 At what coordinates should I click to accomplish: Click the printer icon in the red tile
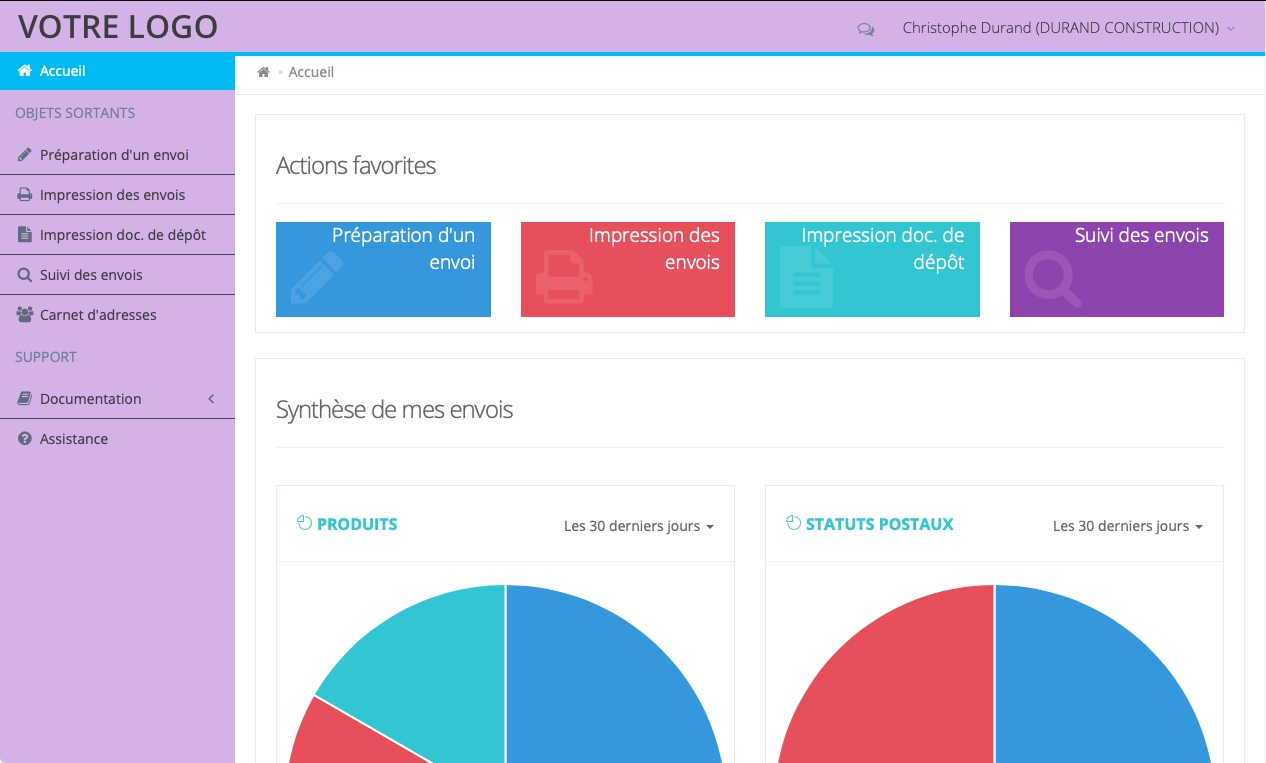click(564, 277)
